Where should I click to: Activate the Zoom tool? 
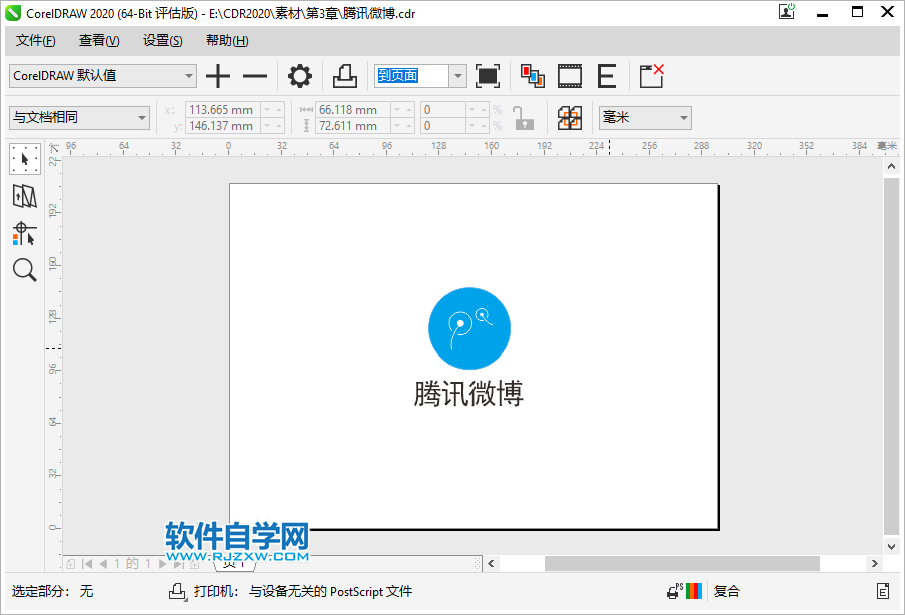point(24,270)
